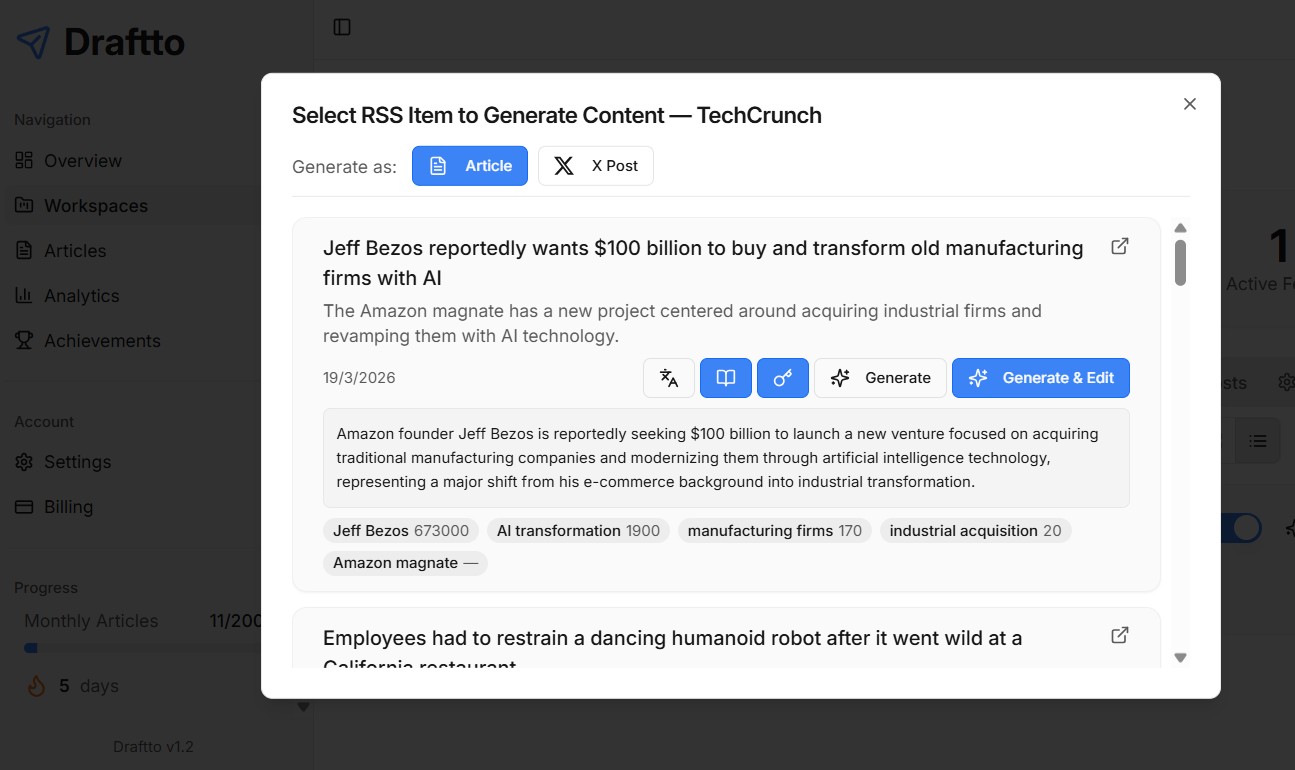Click the dancing humanoid robot headline
The image size is (1295, 770).
tap(672, 650)
